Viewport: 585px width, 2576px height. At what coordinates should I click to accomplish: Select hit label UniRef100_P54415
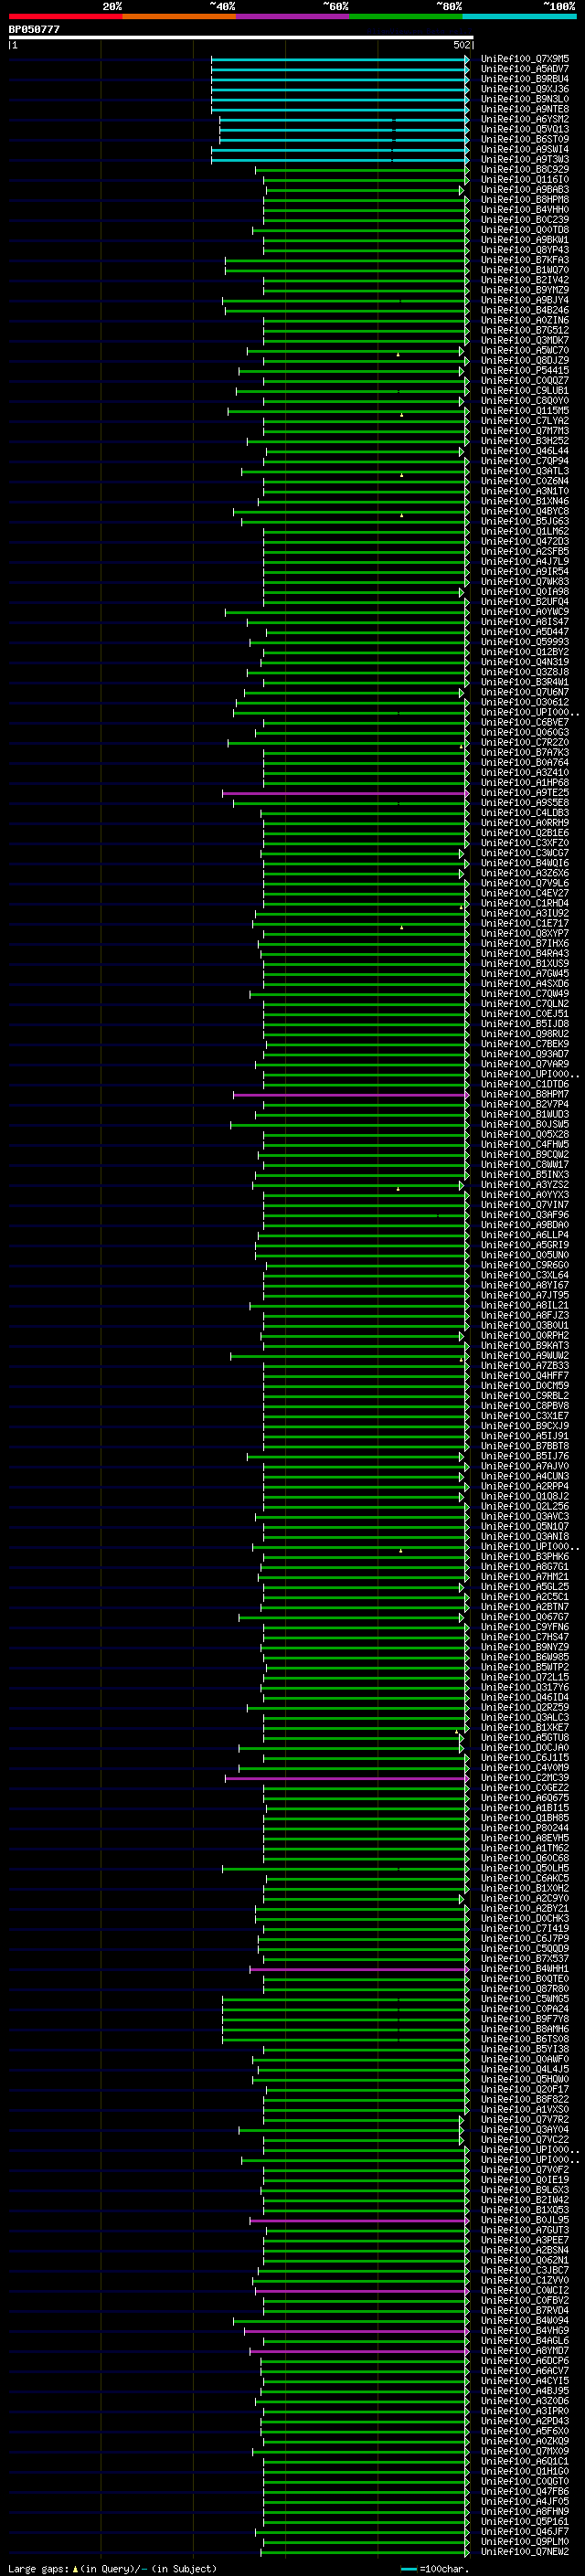525,371
